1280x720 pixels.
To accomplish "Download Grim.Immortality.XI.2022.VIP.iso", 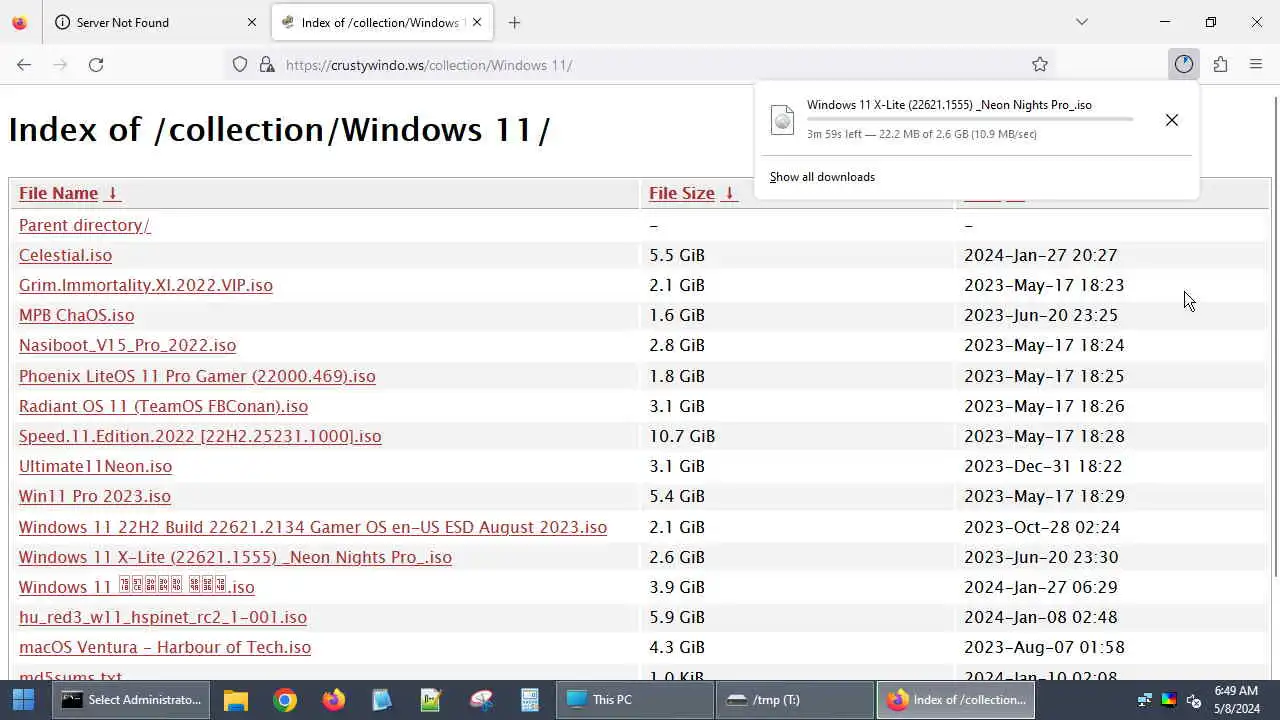I will point(146,285).
